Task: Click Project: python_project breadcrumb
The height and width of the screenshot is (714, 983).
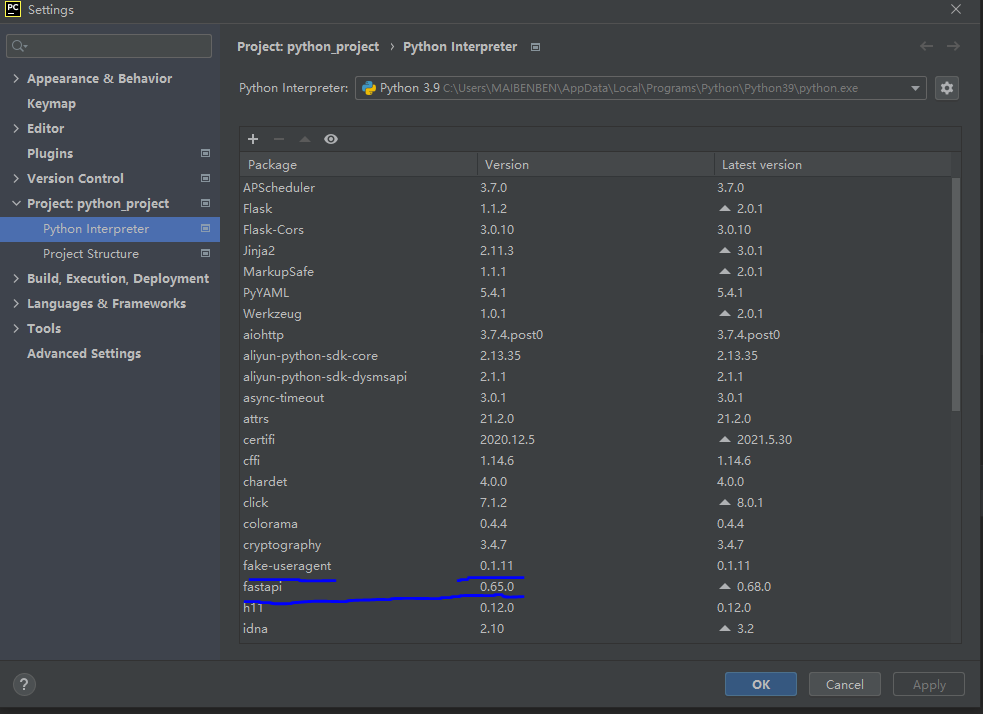Action: (x=308, y=47)
